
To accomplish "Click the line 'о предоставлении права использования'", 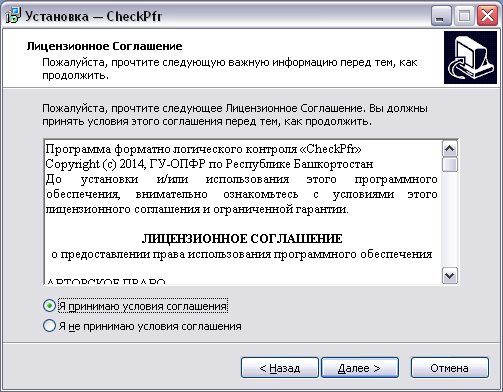I will coord(242,254).
